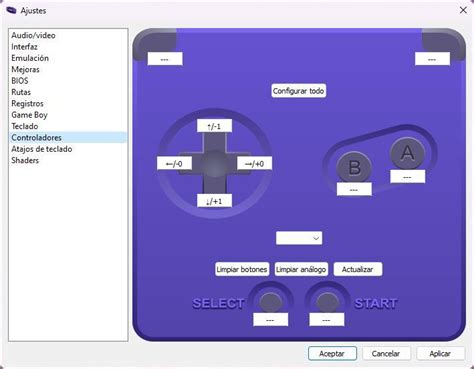474x369 pixels.
Task: Click the Limpiar botones button
Action: pyautogui.click(x=242, y=269)
